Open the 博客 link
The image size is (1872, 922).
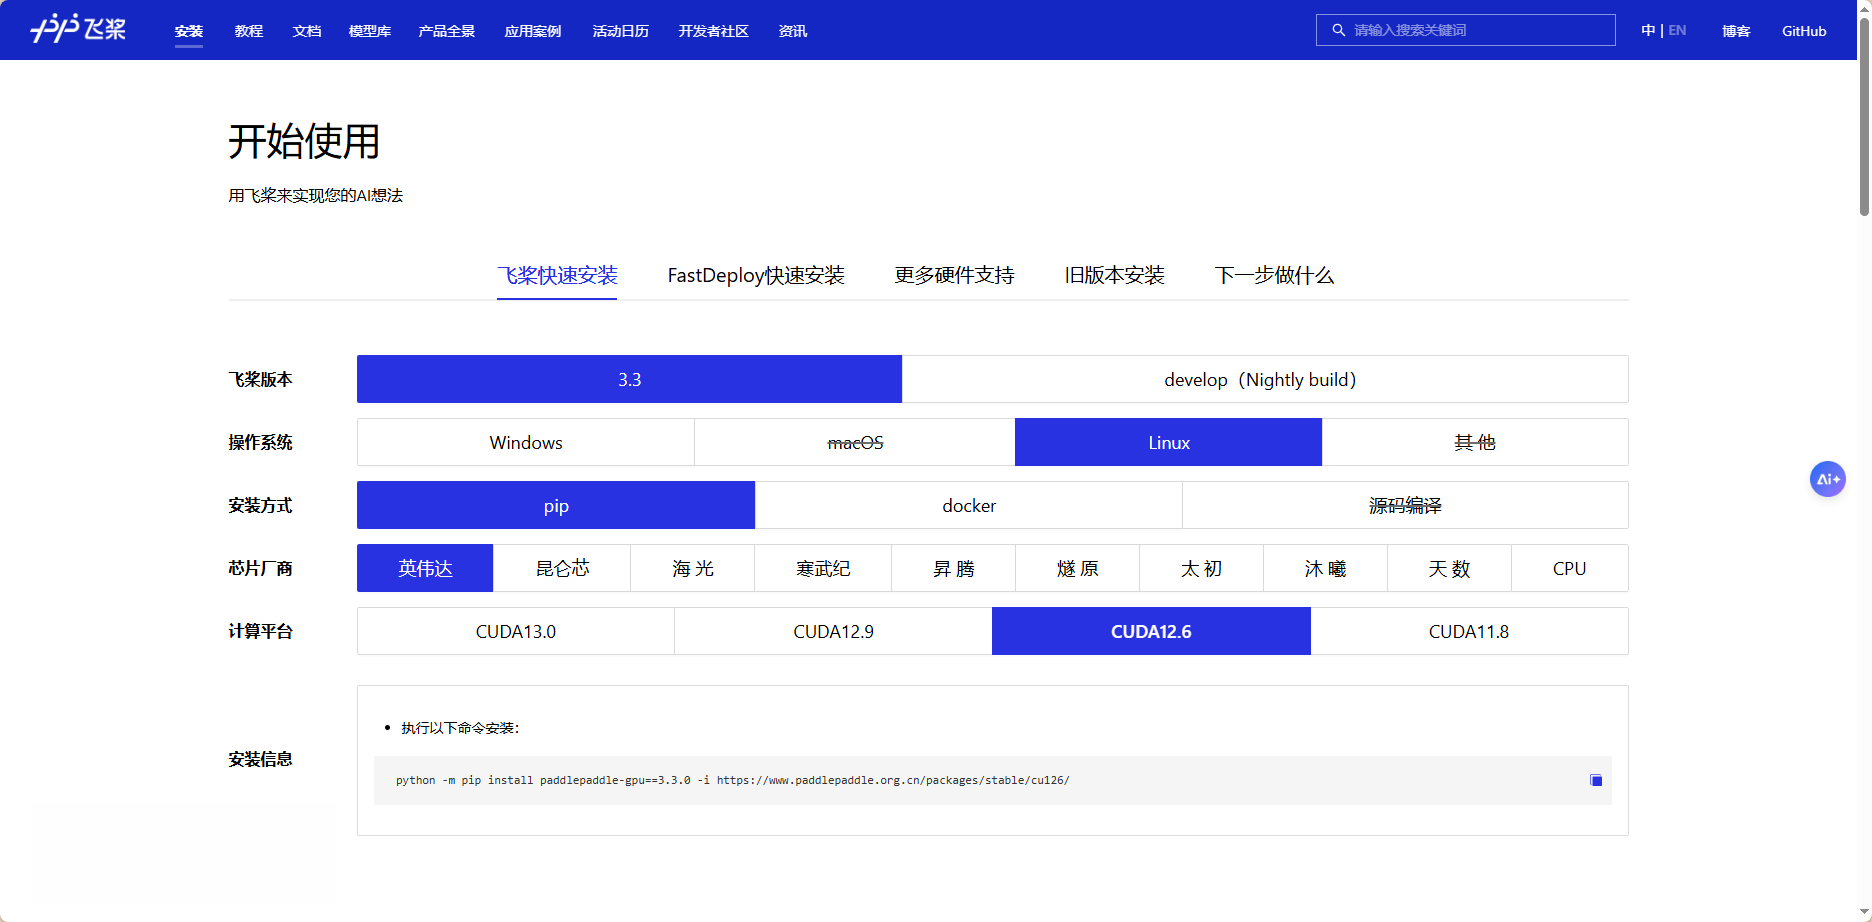tap(1736, 31)
